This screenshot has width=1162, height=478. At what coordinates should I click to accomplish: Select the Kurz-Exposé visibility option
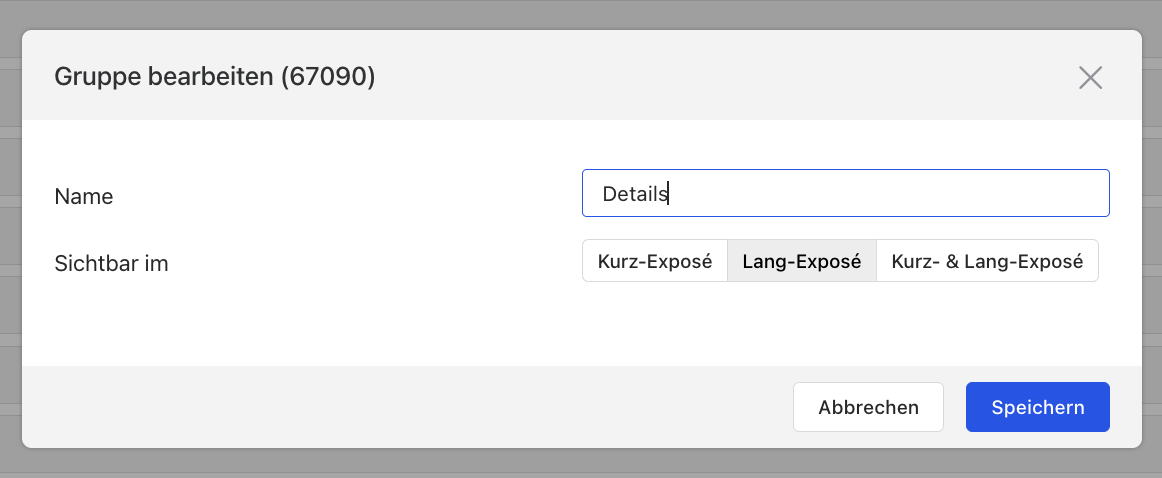pyautogui.click(x=654, y=261)
